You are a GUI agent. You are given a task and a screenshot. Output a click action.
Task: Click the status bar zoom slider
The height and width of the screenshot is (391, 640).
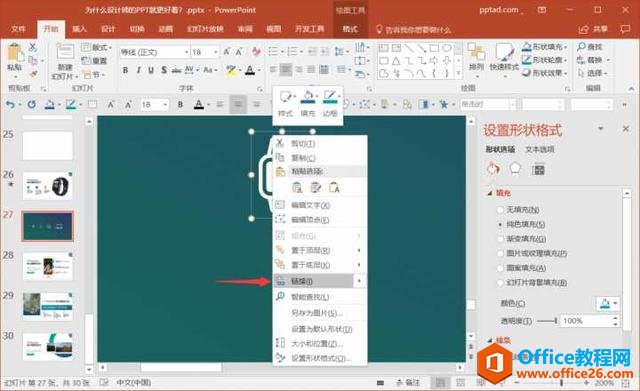pyautogui.click(x=551, y=383)
